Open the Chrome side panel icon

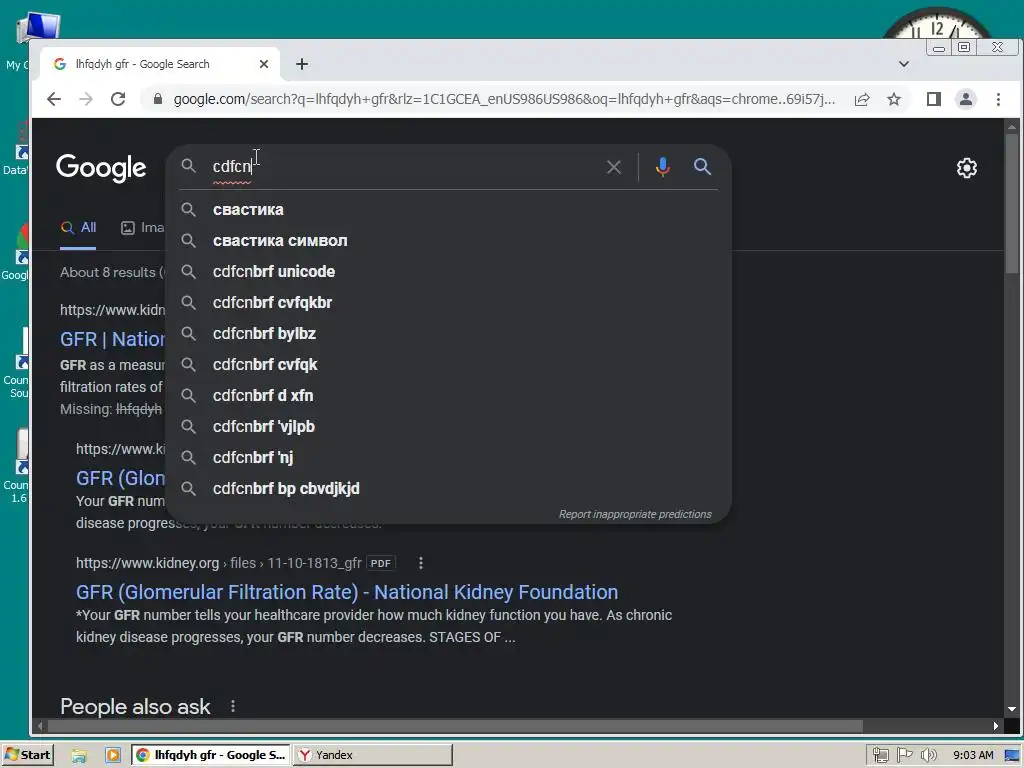pyautogui.click(x=934, y=99)
